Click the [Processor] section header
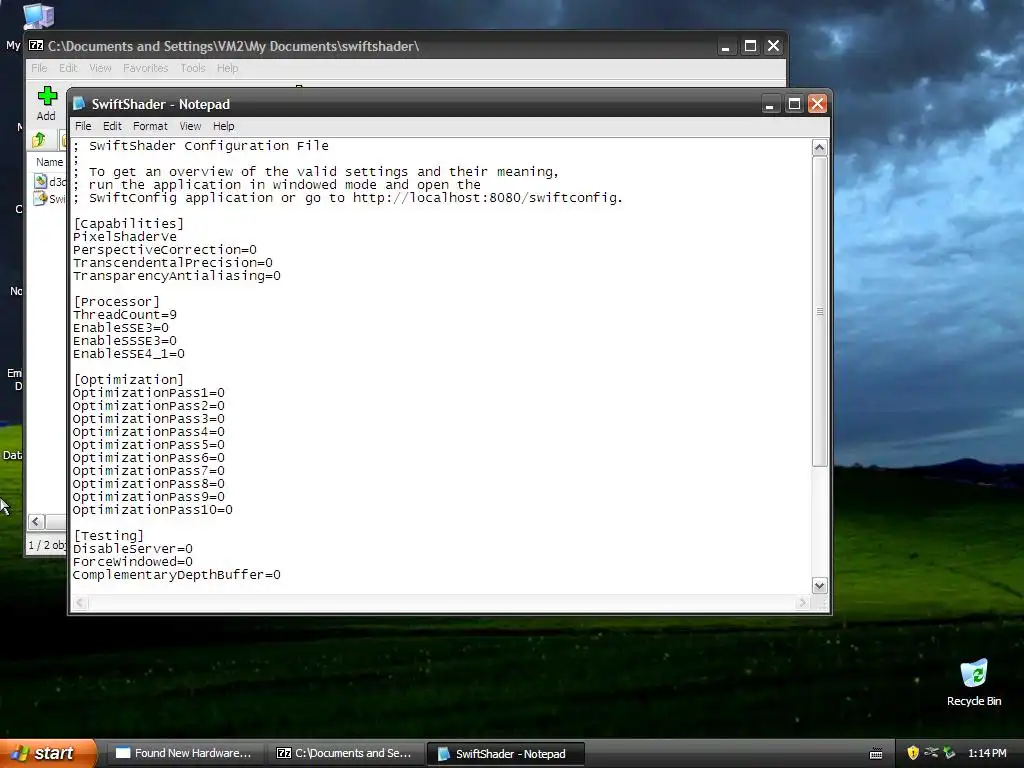1024x768 pixels. [116, 302]
